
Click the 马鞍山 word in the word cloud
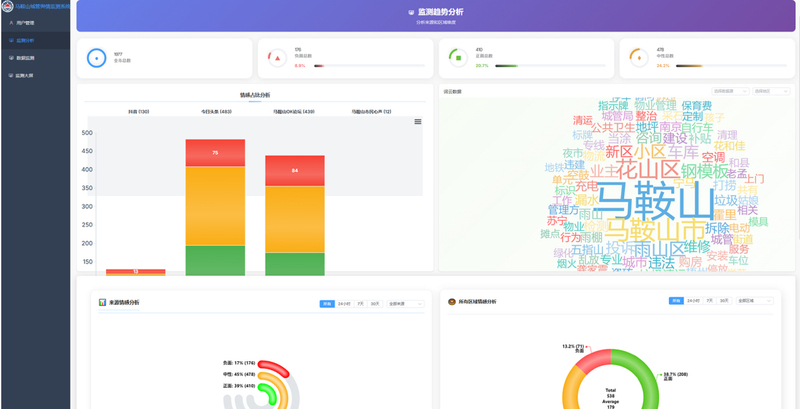[655, 200]
